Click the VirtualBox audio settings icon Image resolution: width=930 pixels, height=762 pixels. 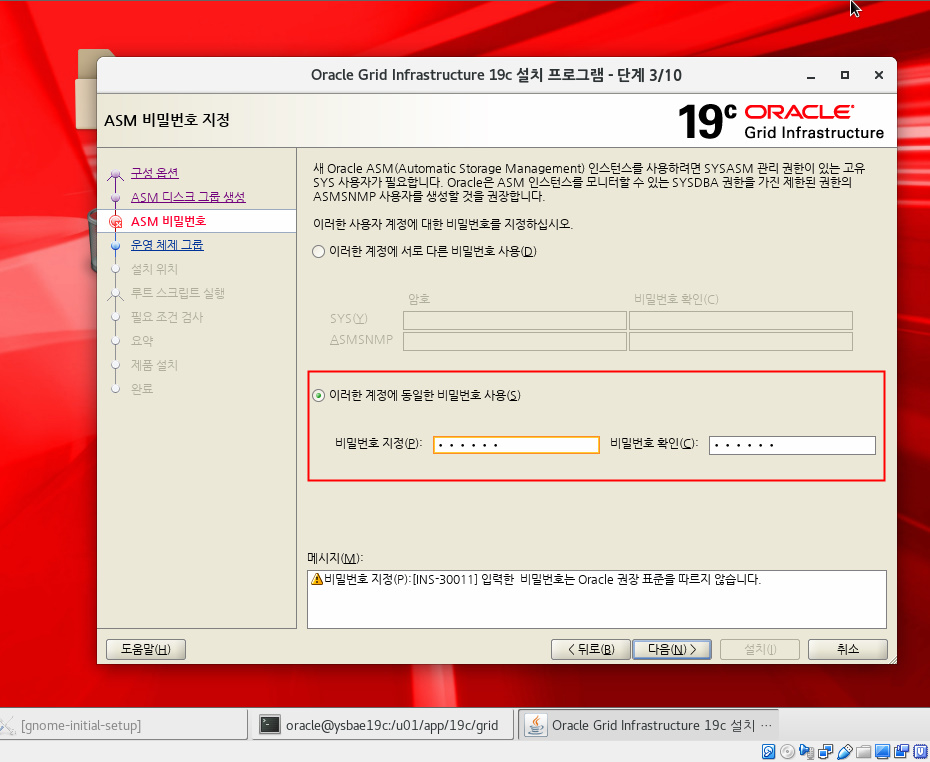(x=807, y=751)
